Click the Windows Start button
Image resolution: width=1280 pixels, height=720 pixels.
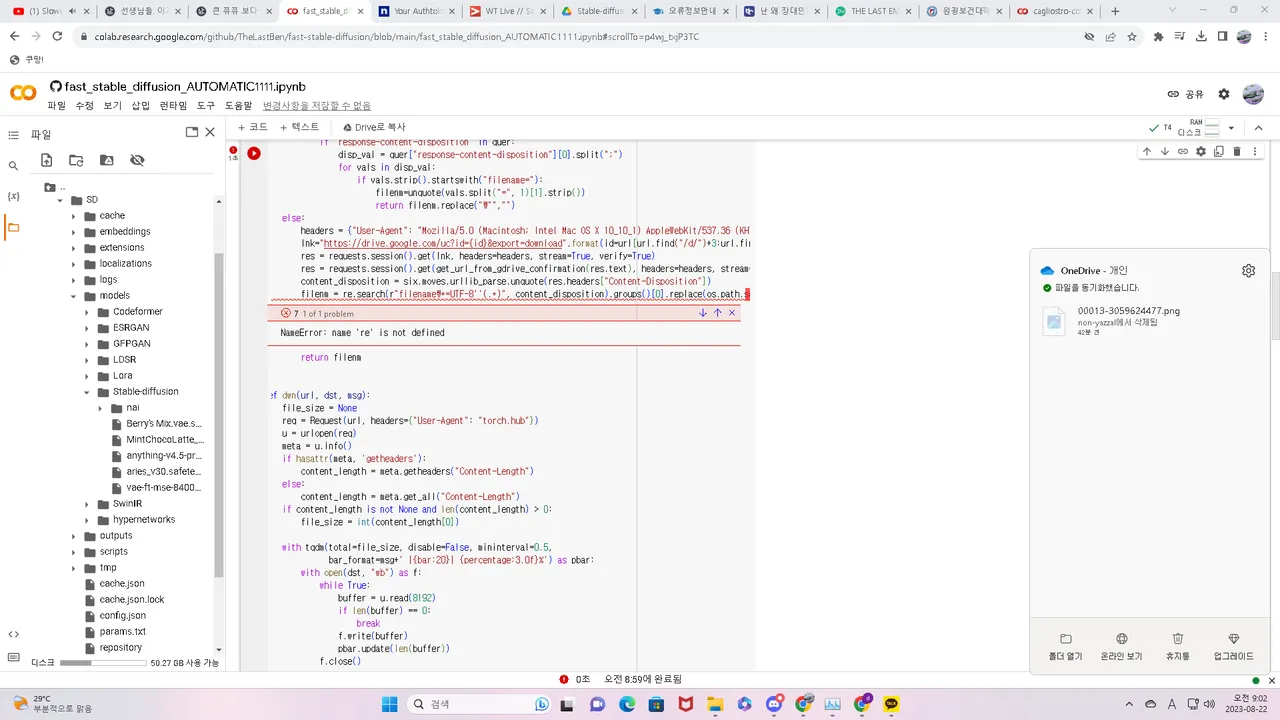[390, 704]
